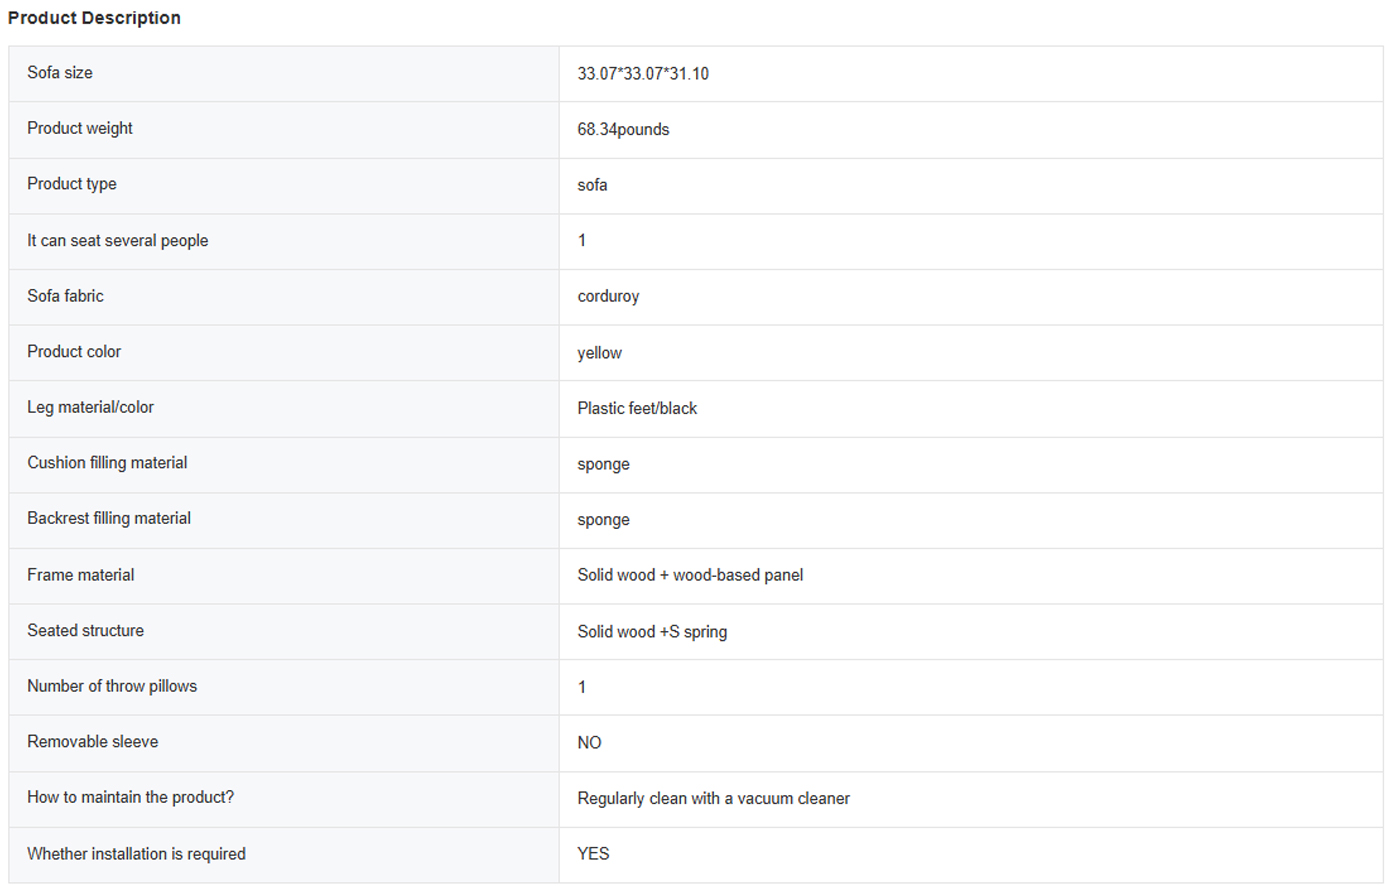Click the 33.07*33.07*31.10 size value
Viewport: 1392px width, 886px height.
click(643, 74)
